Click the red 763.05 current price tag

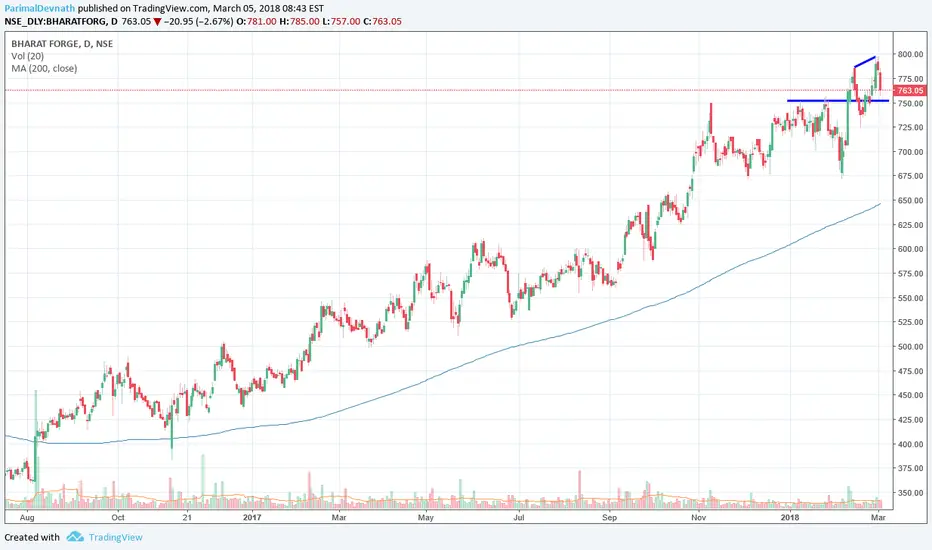(909, 90)
